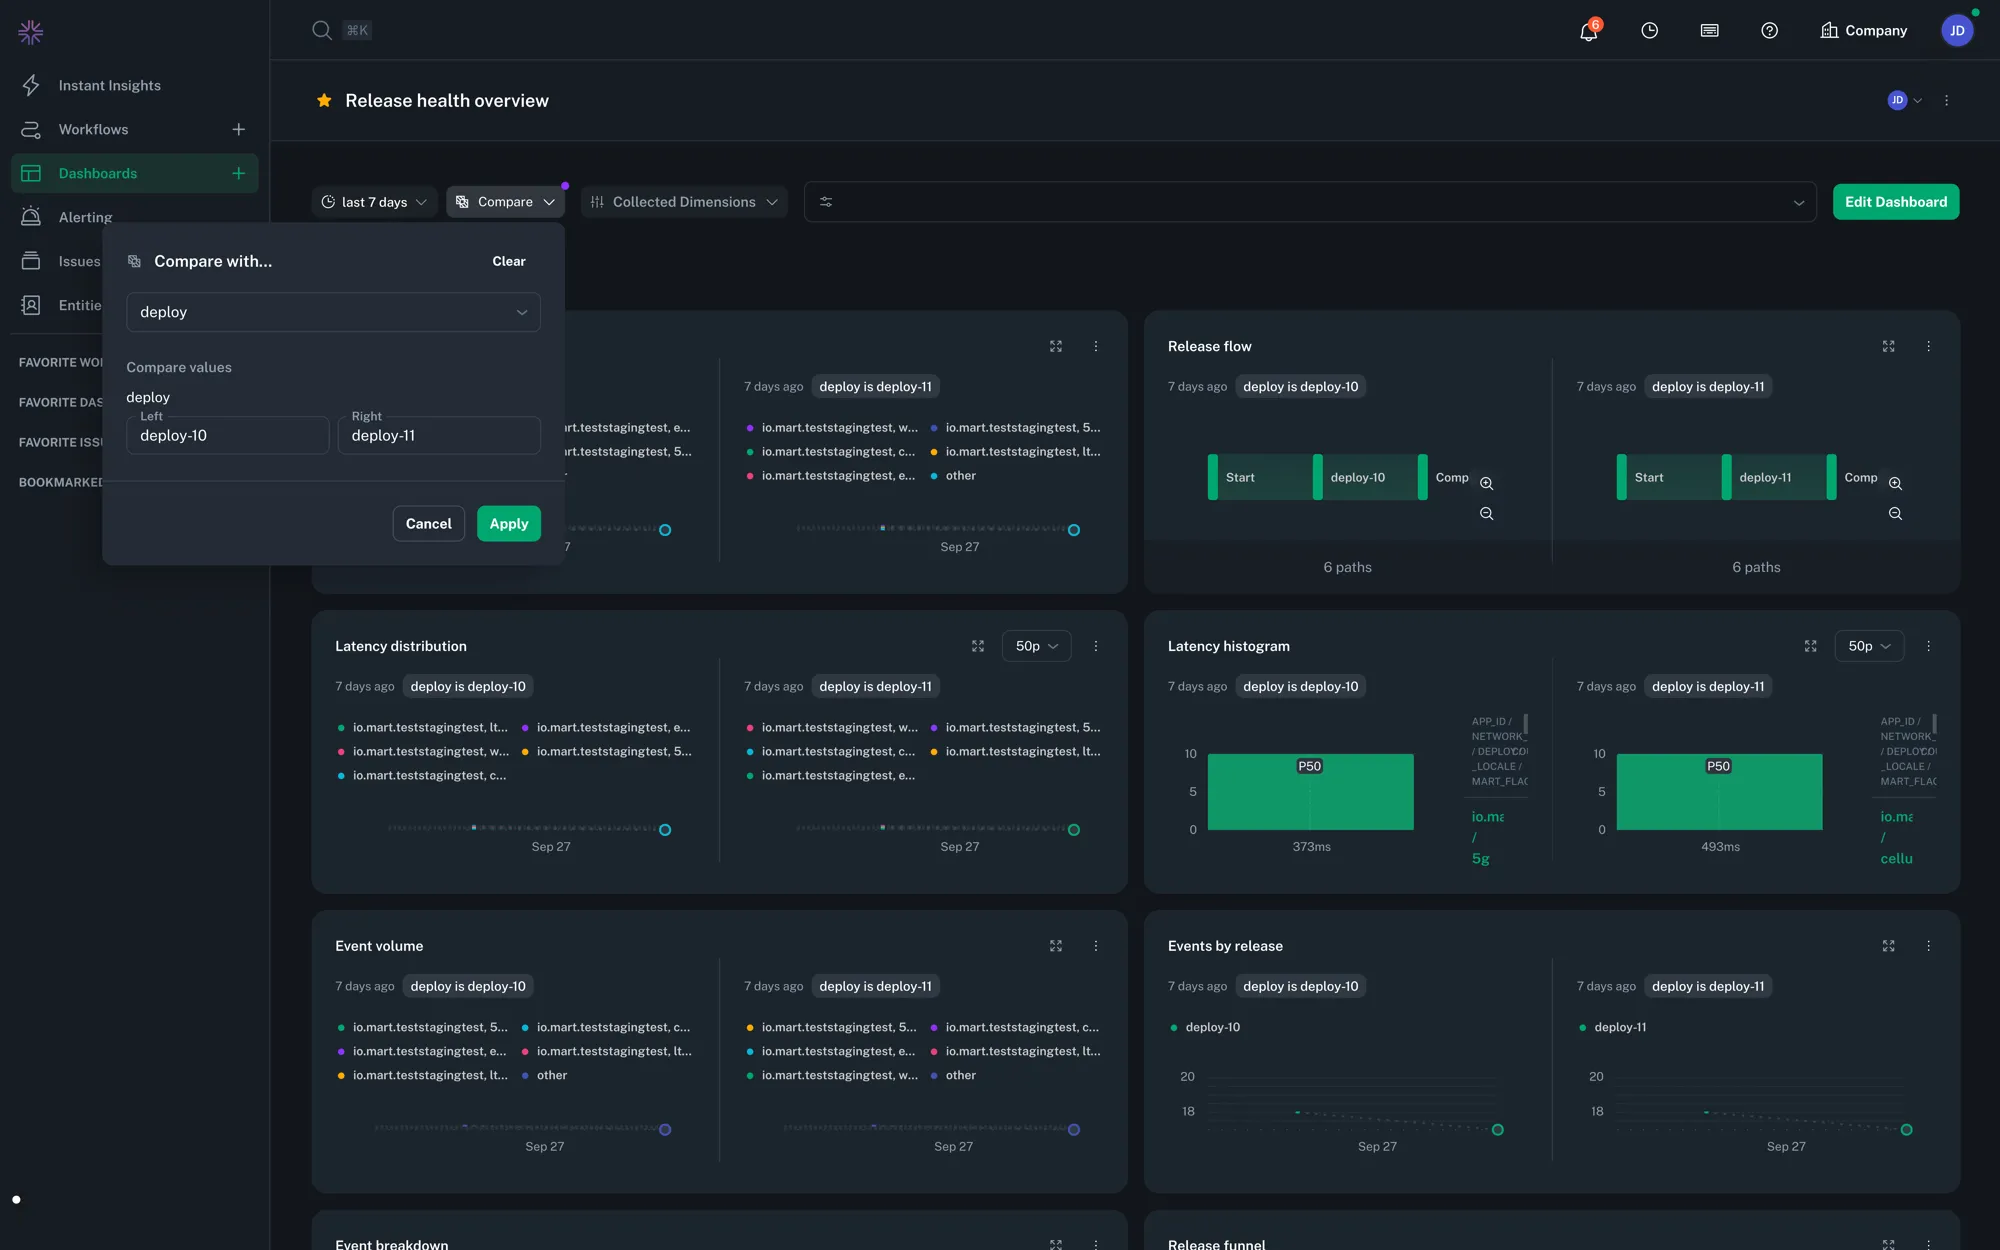The width and height of the screenshot is (2000, 1250).
Task: Open the help question mark icon
Action: click(x=1770, y=31)
